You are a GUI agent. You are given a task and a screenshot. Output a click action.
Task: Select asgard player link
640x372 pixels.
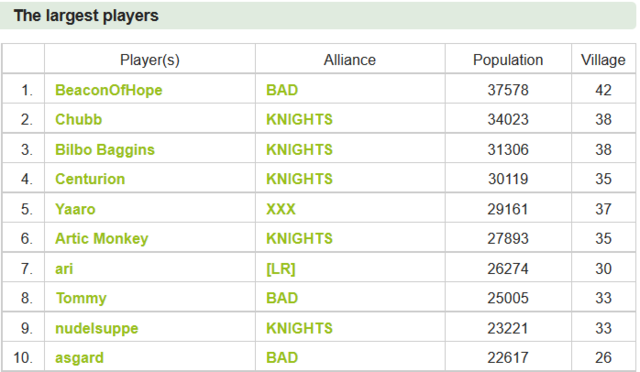[x=79, y=358]
